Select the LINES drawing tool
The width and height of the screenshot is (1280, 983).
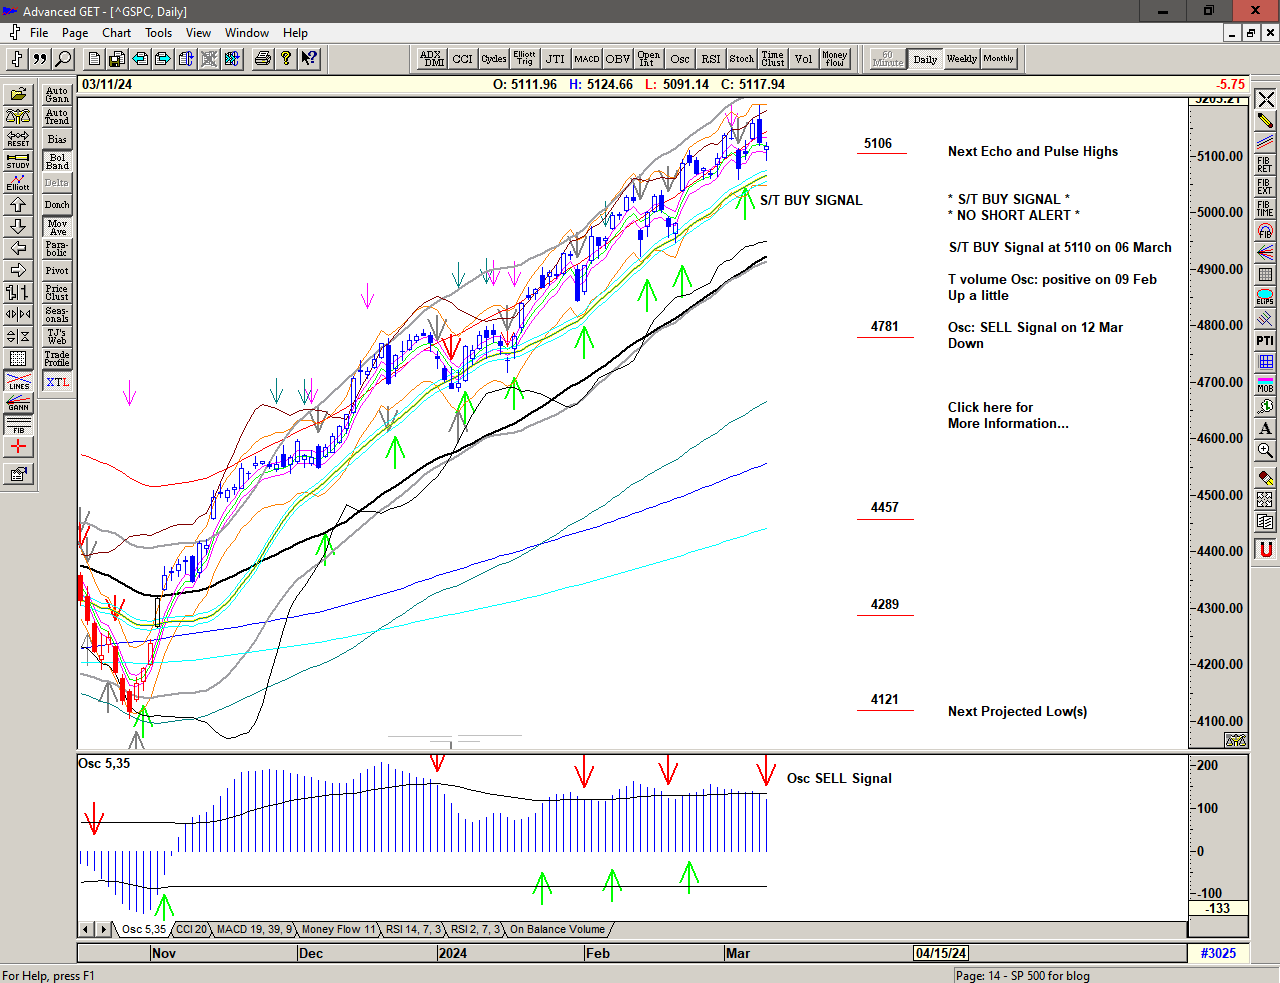[x=18, y=381]
